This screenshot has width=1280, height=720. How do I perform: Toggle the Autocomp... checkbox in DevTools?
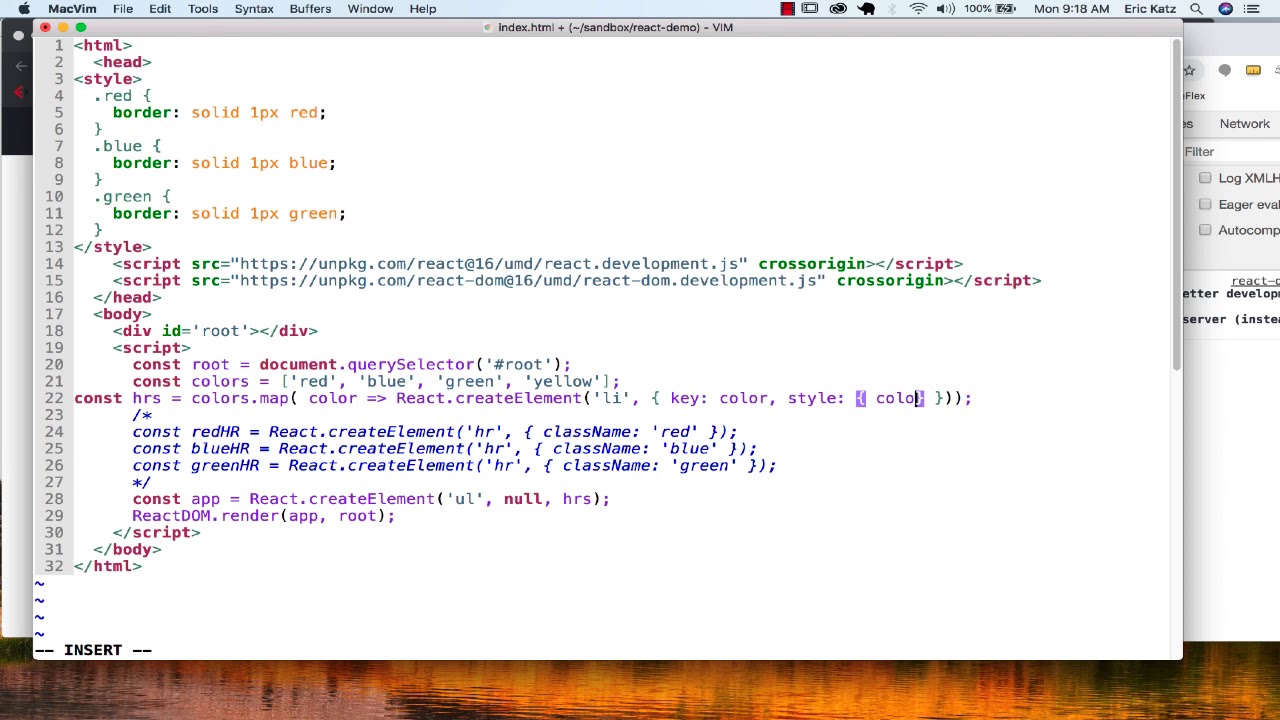tap(1205, 230)
